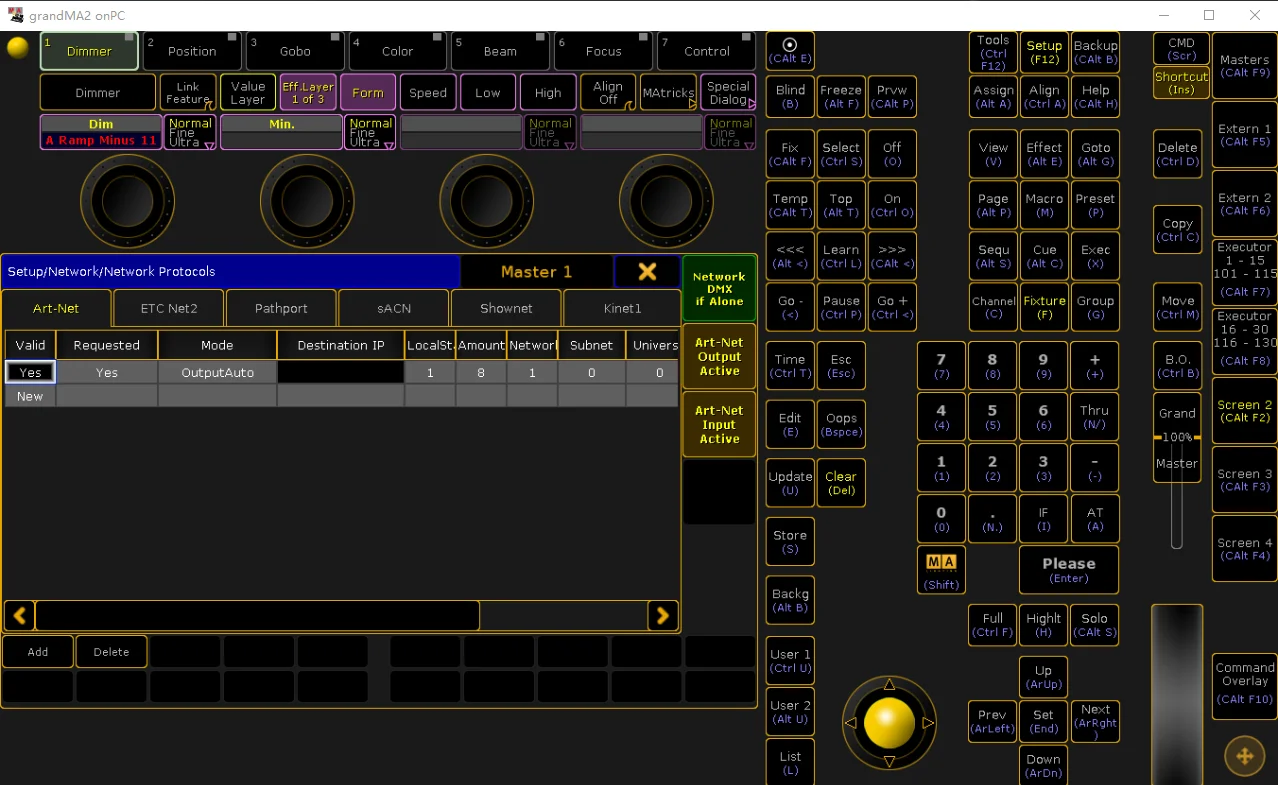1278x785 pixels.
Task: Click the yellow trackball in the center
Action: pos(889,723)
